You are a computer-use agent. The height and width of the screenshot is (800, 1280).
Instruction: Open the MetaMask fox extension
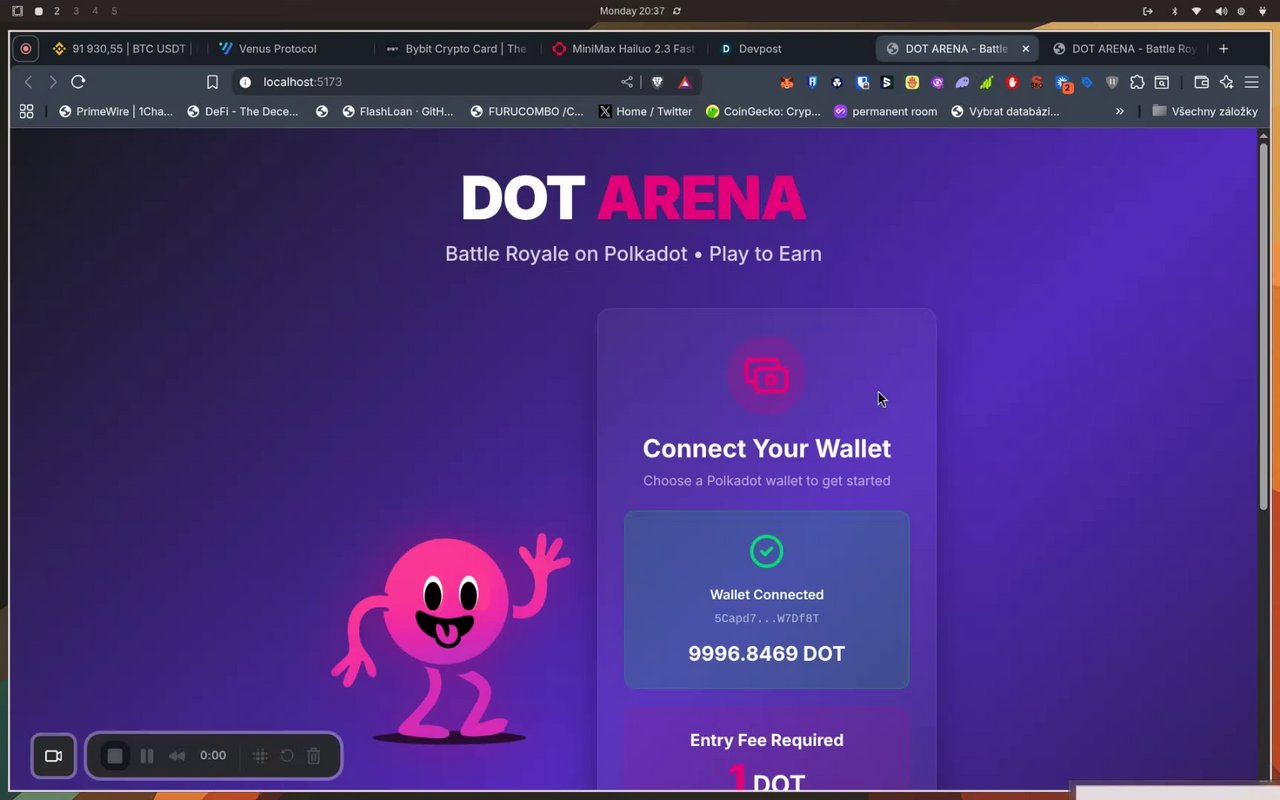pyautogui.click(x=787, y=82)
